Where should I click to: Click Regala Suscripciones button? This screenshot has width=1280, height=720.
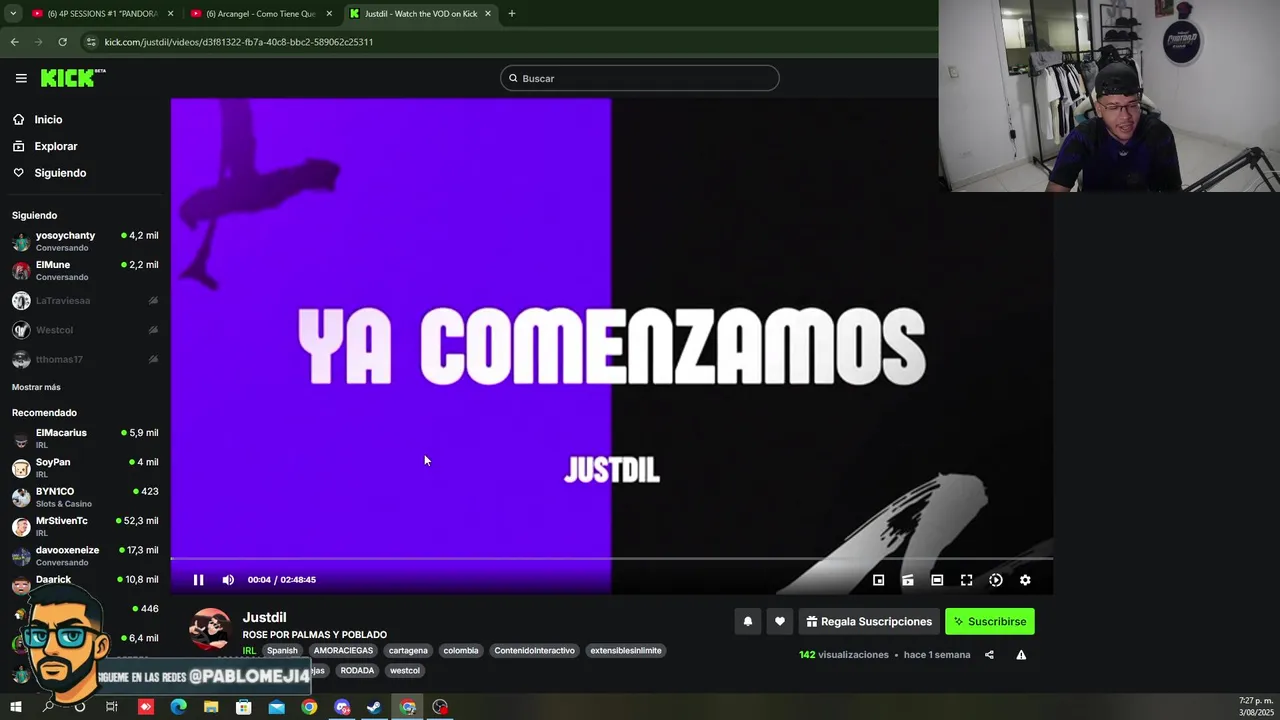click(x=869, y=621)
